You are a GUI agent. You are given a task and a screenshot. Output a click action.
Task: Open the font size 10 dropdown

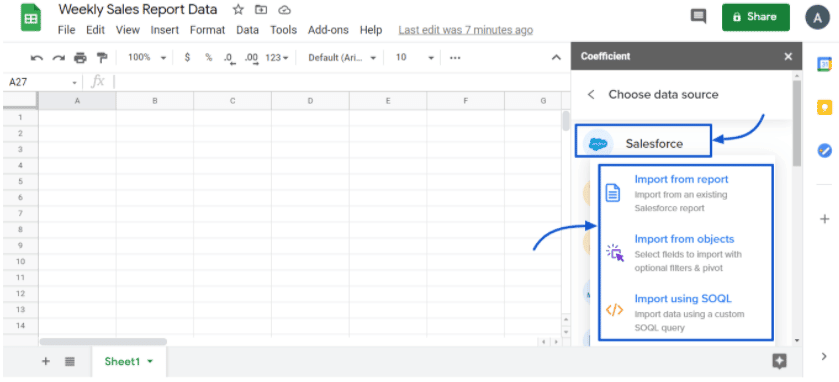[415, 57]
